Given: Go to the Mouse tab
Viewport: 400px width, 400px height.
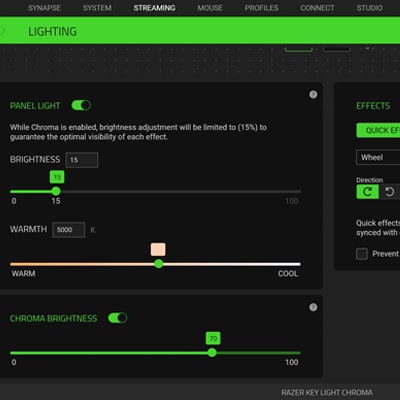Looking at the screenshot, I should (210, 8).
